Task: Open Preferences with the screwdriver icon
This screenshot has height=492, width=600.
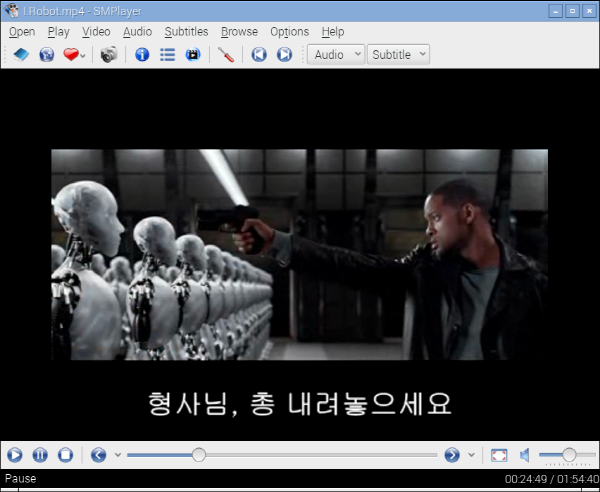Action: [226, 54]
